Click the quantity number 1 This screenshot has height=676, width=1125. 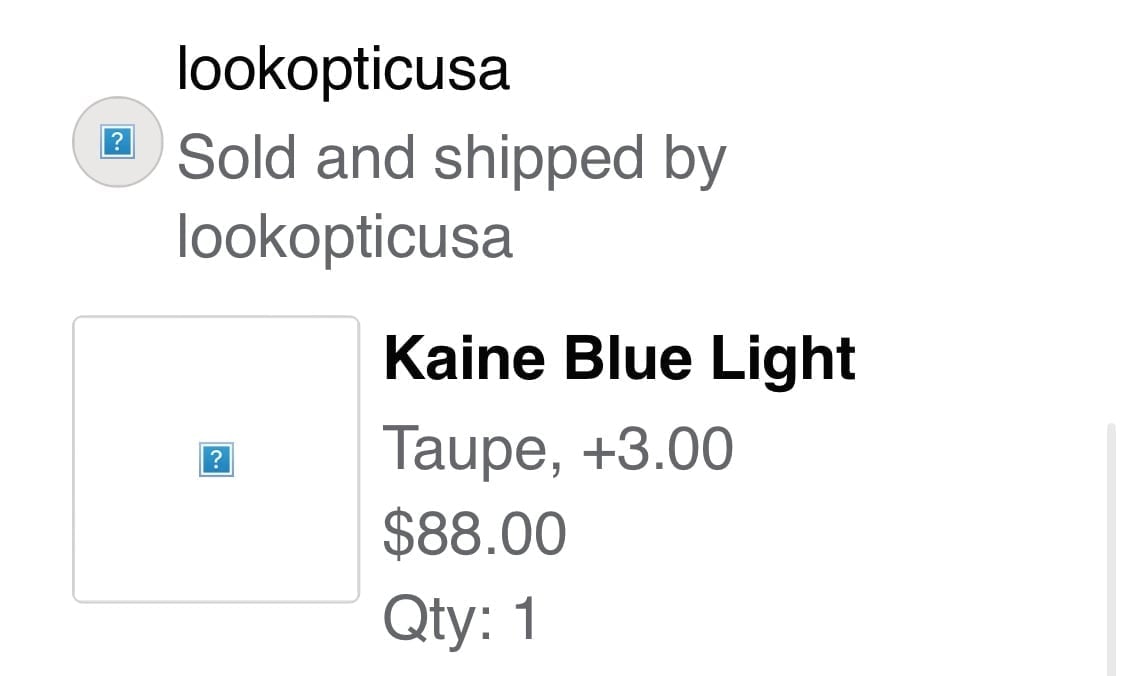(x=526, y=617)
